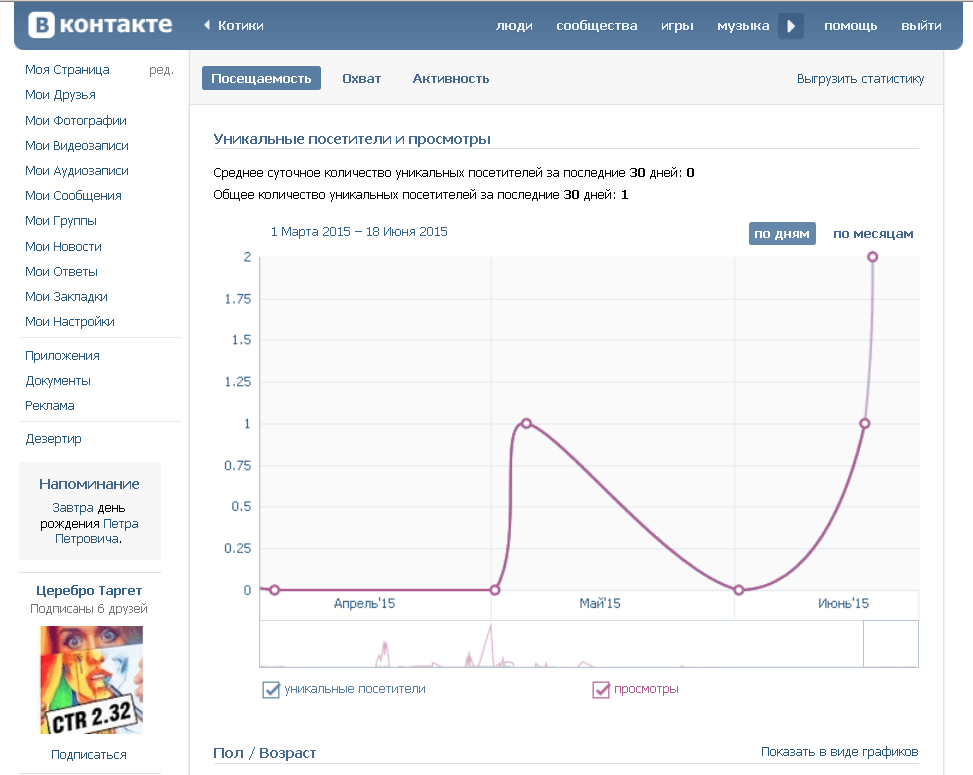Open the date range 1 Марта – 18 Июня
This screenshot has width=973, height=775.
point(359,232)
